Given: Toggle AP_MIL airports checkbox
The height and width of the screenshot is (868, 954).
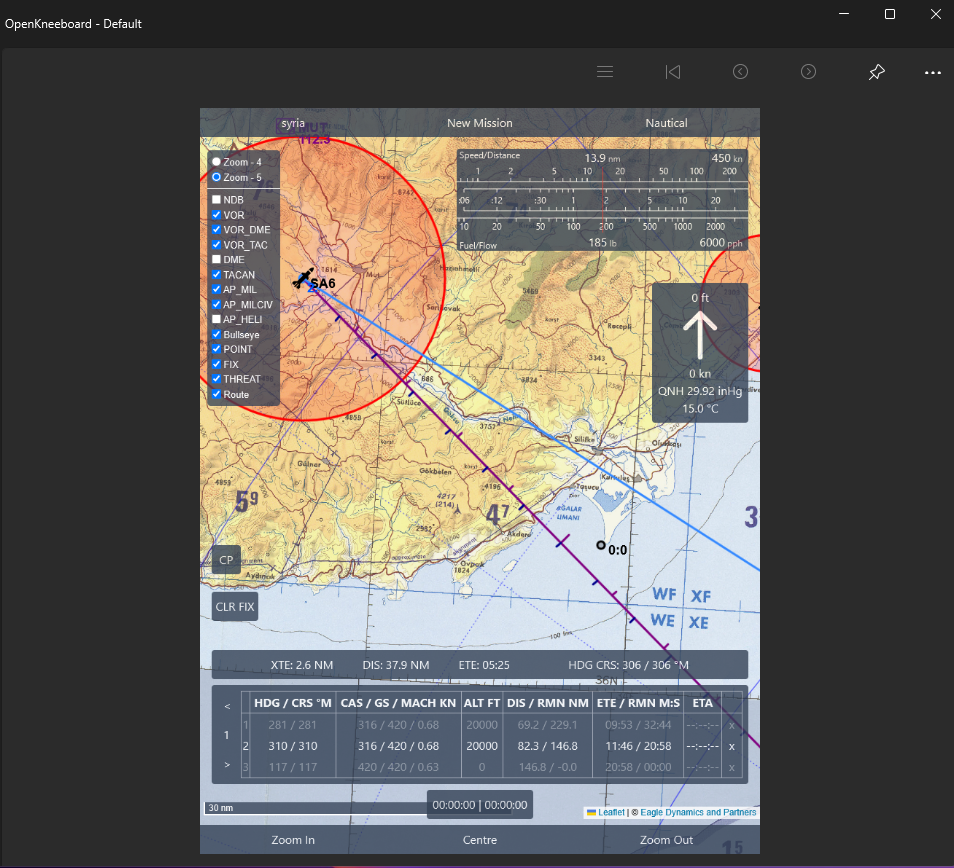Looking at the screenshot, I should click(216, 289).
